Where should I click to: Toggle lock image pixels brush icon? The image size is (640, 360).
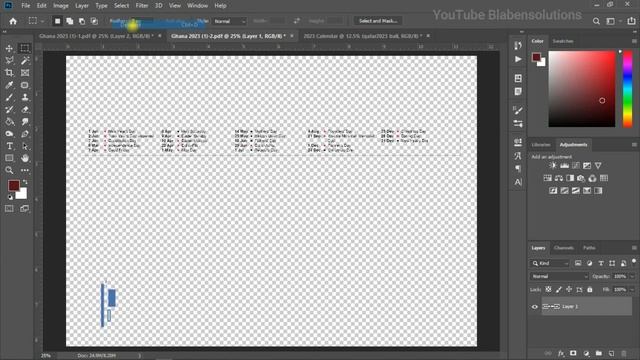(x=559, y=289)
